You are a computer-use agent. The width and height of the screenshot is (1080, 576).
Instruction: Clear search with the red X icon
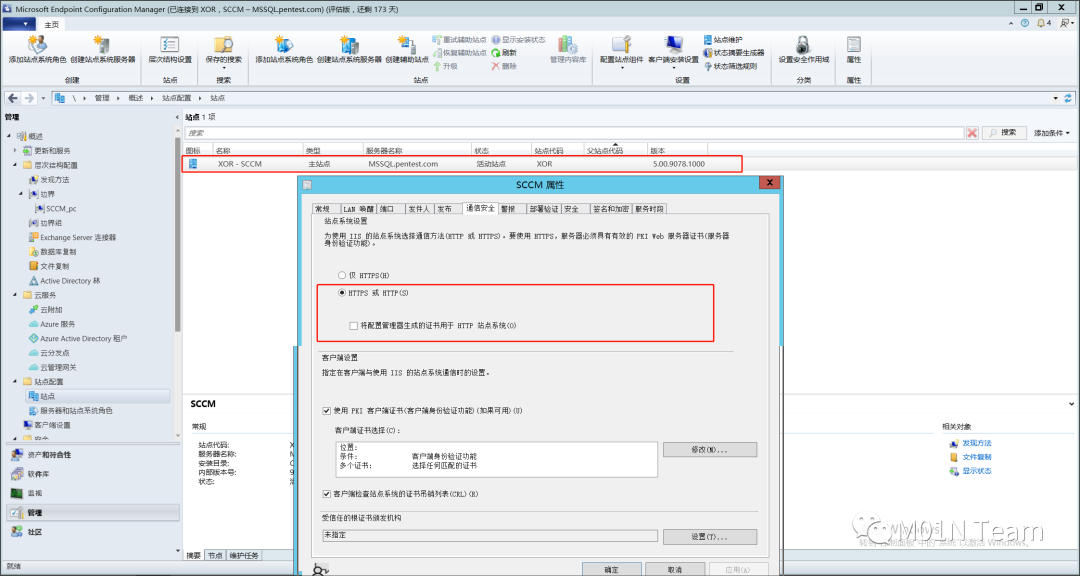coord(972,133)
